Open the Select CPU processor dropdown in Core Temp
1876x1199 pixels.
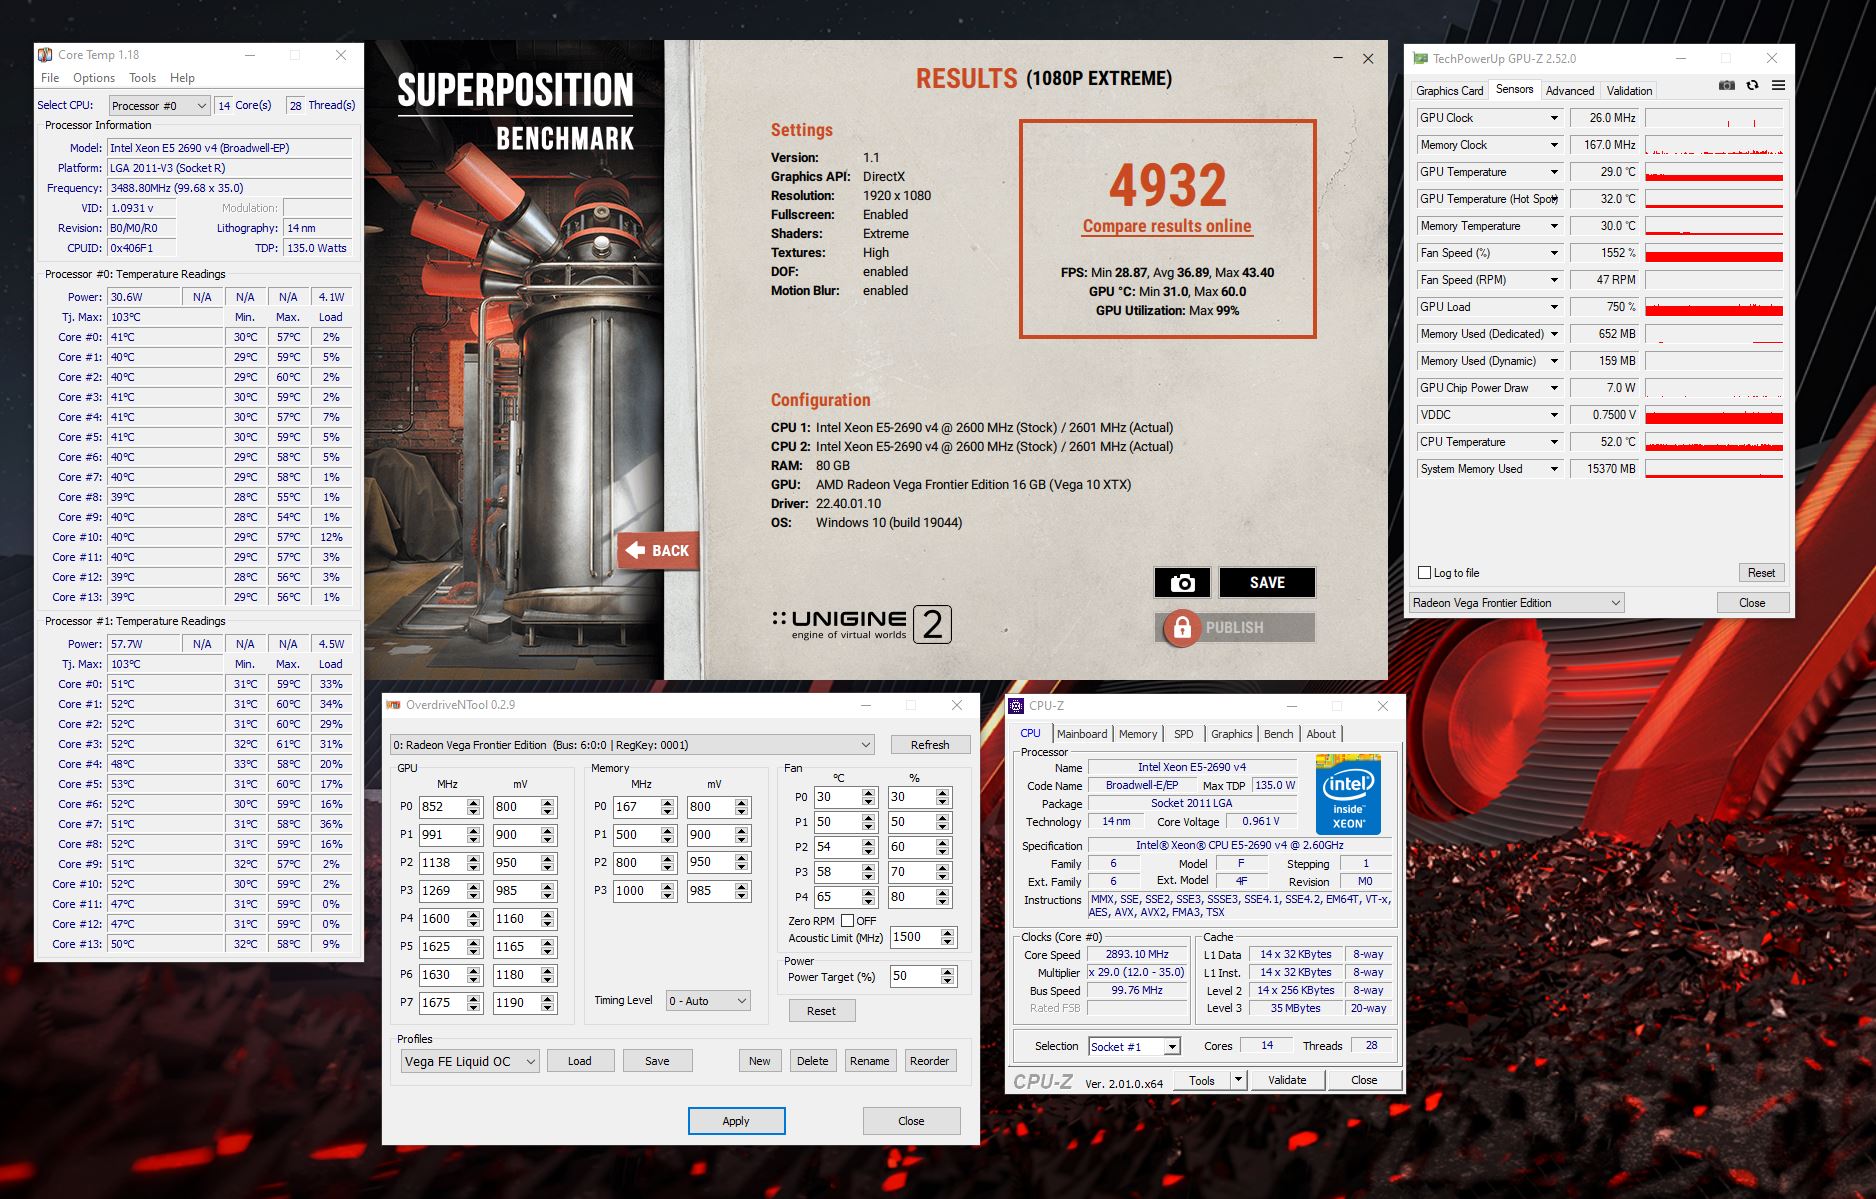(x=159, y=105)
